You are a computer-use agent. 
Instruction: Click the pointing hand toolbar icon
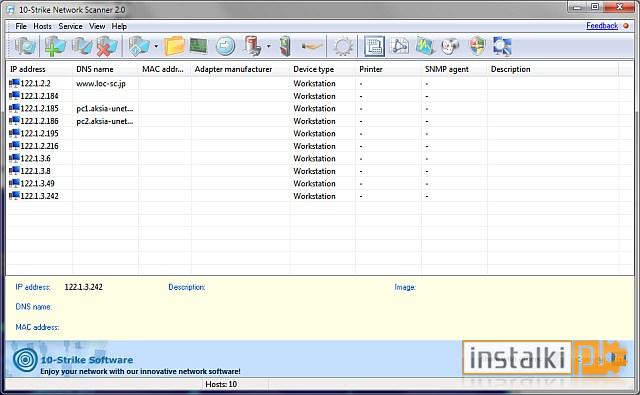(x=312, y=47)
